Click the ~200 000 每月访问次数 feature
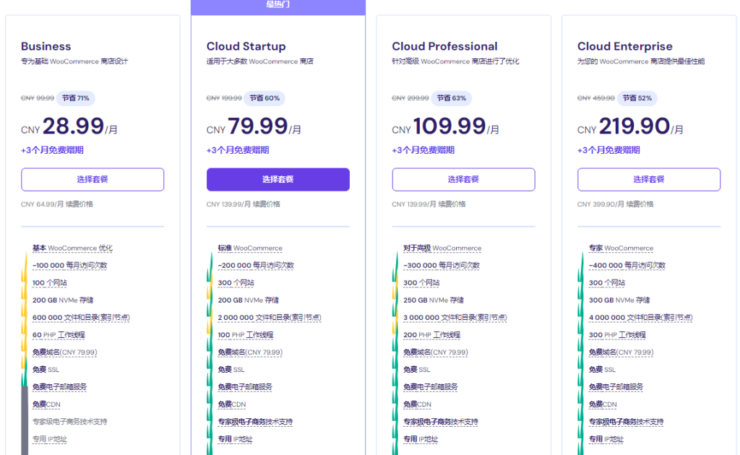The image size is (740, 455). tap(255, 265)
